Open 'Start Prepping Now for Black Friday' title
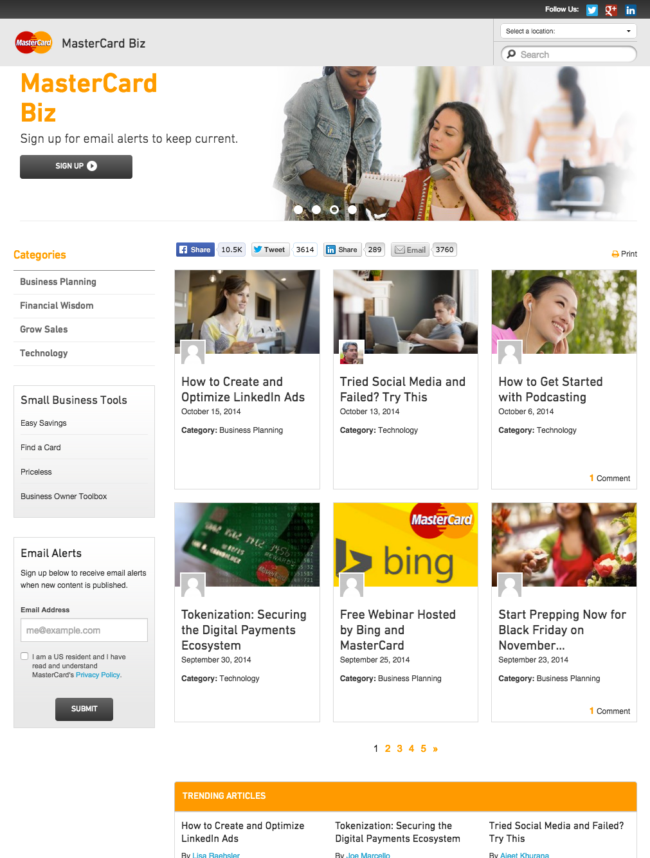650x858 pixels. click(x=562, y=630)
